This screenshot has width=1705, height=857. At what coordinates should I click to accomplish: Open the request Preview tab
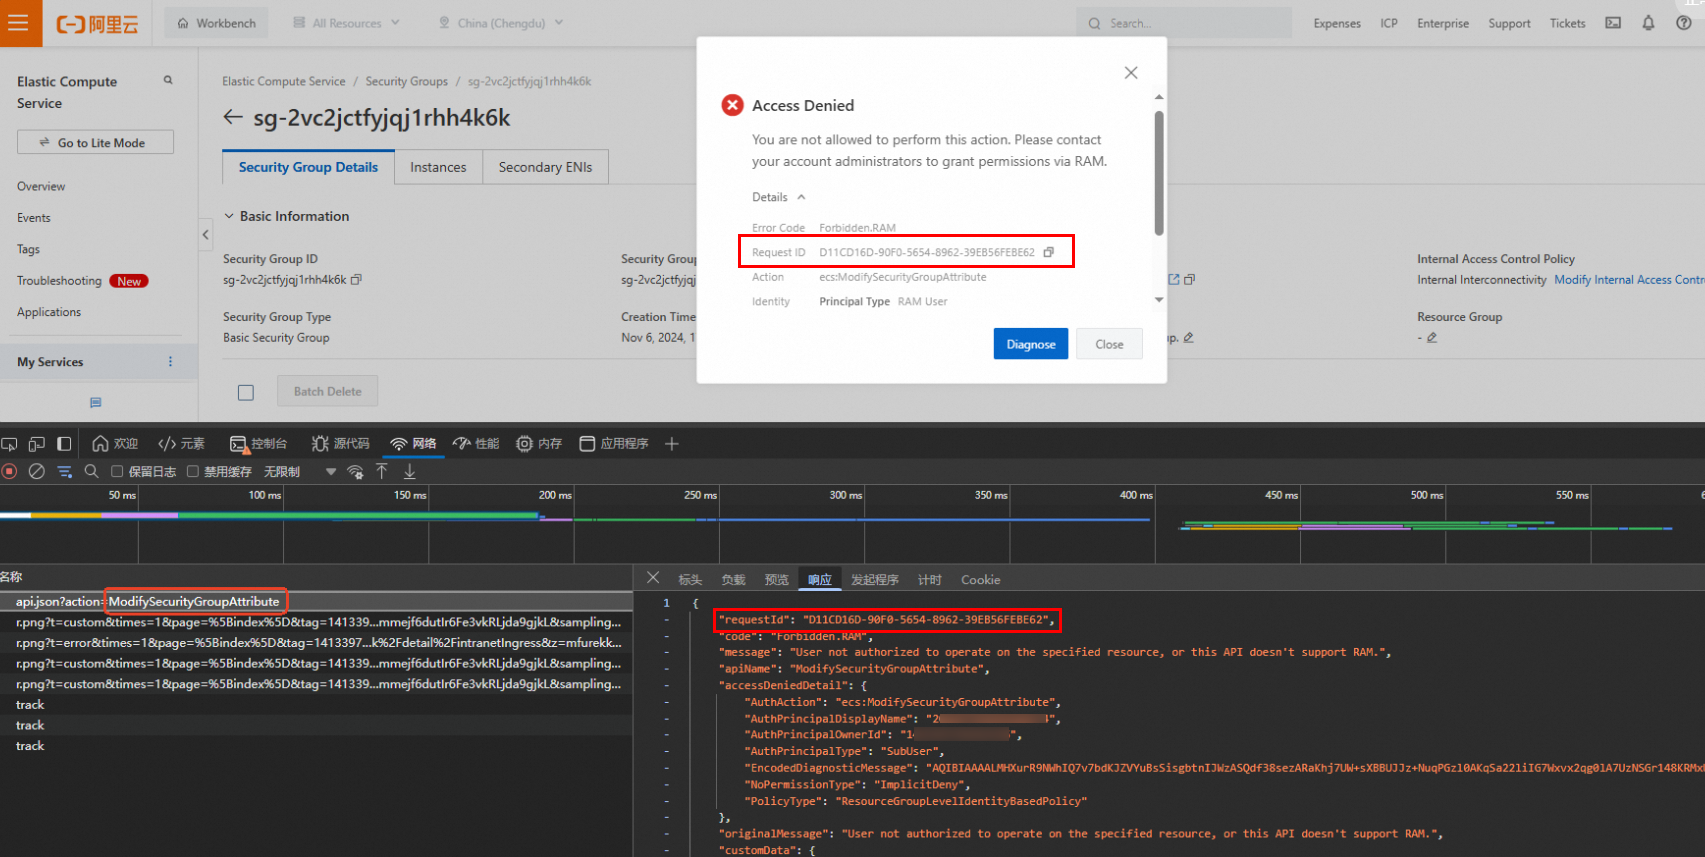(777, 580)
